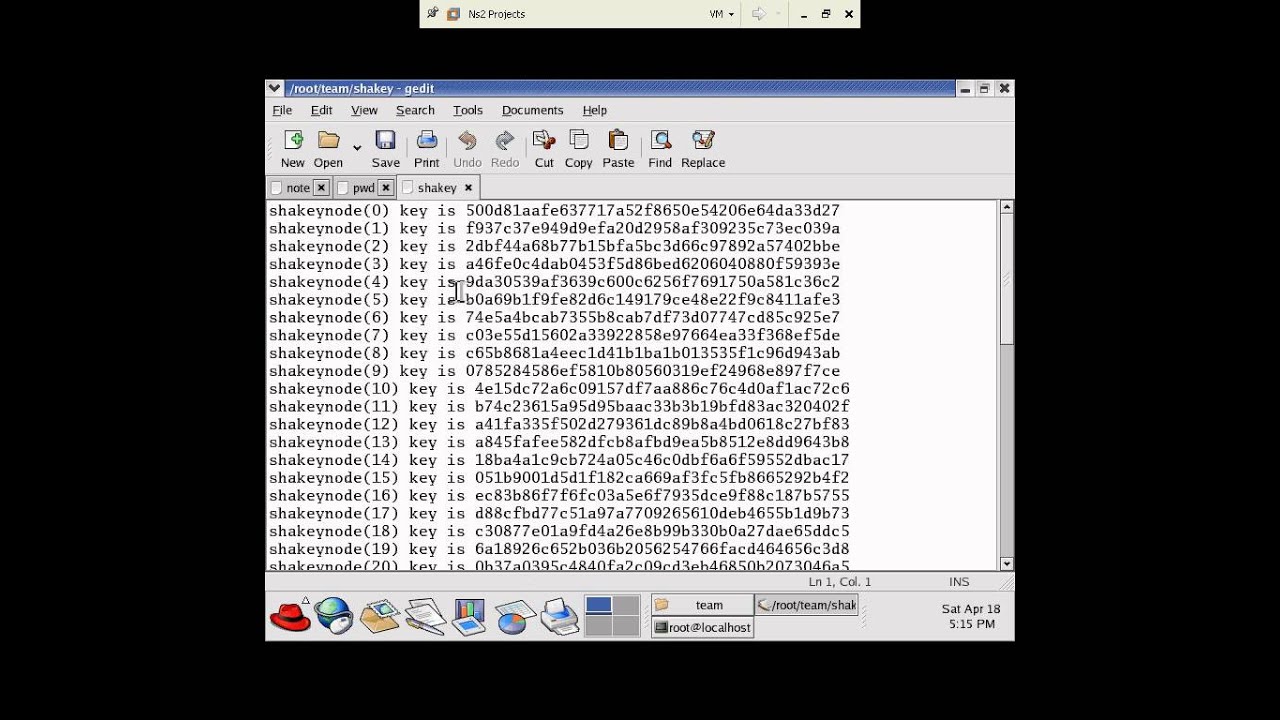Screen dimensions: 1280x720
Task: Close the note tab
Action: [x=321, y=188]
